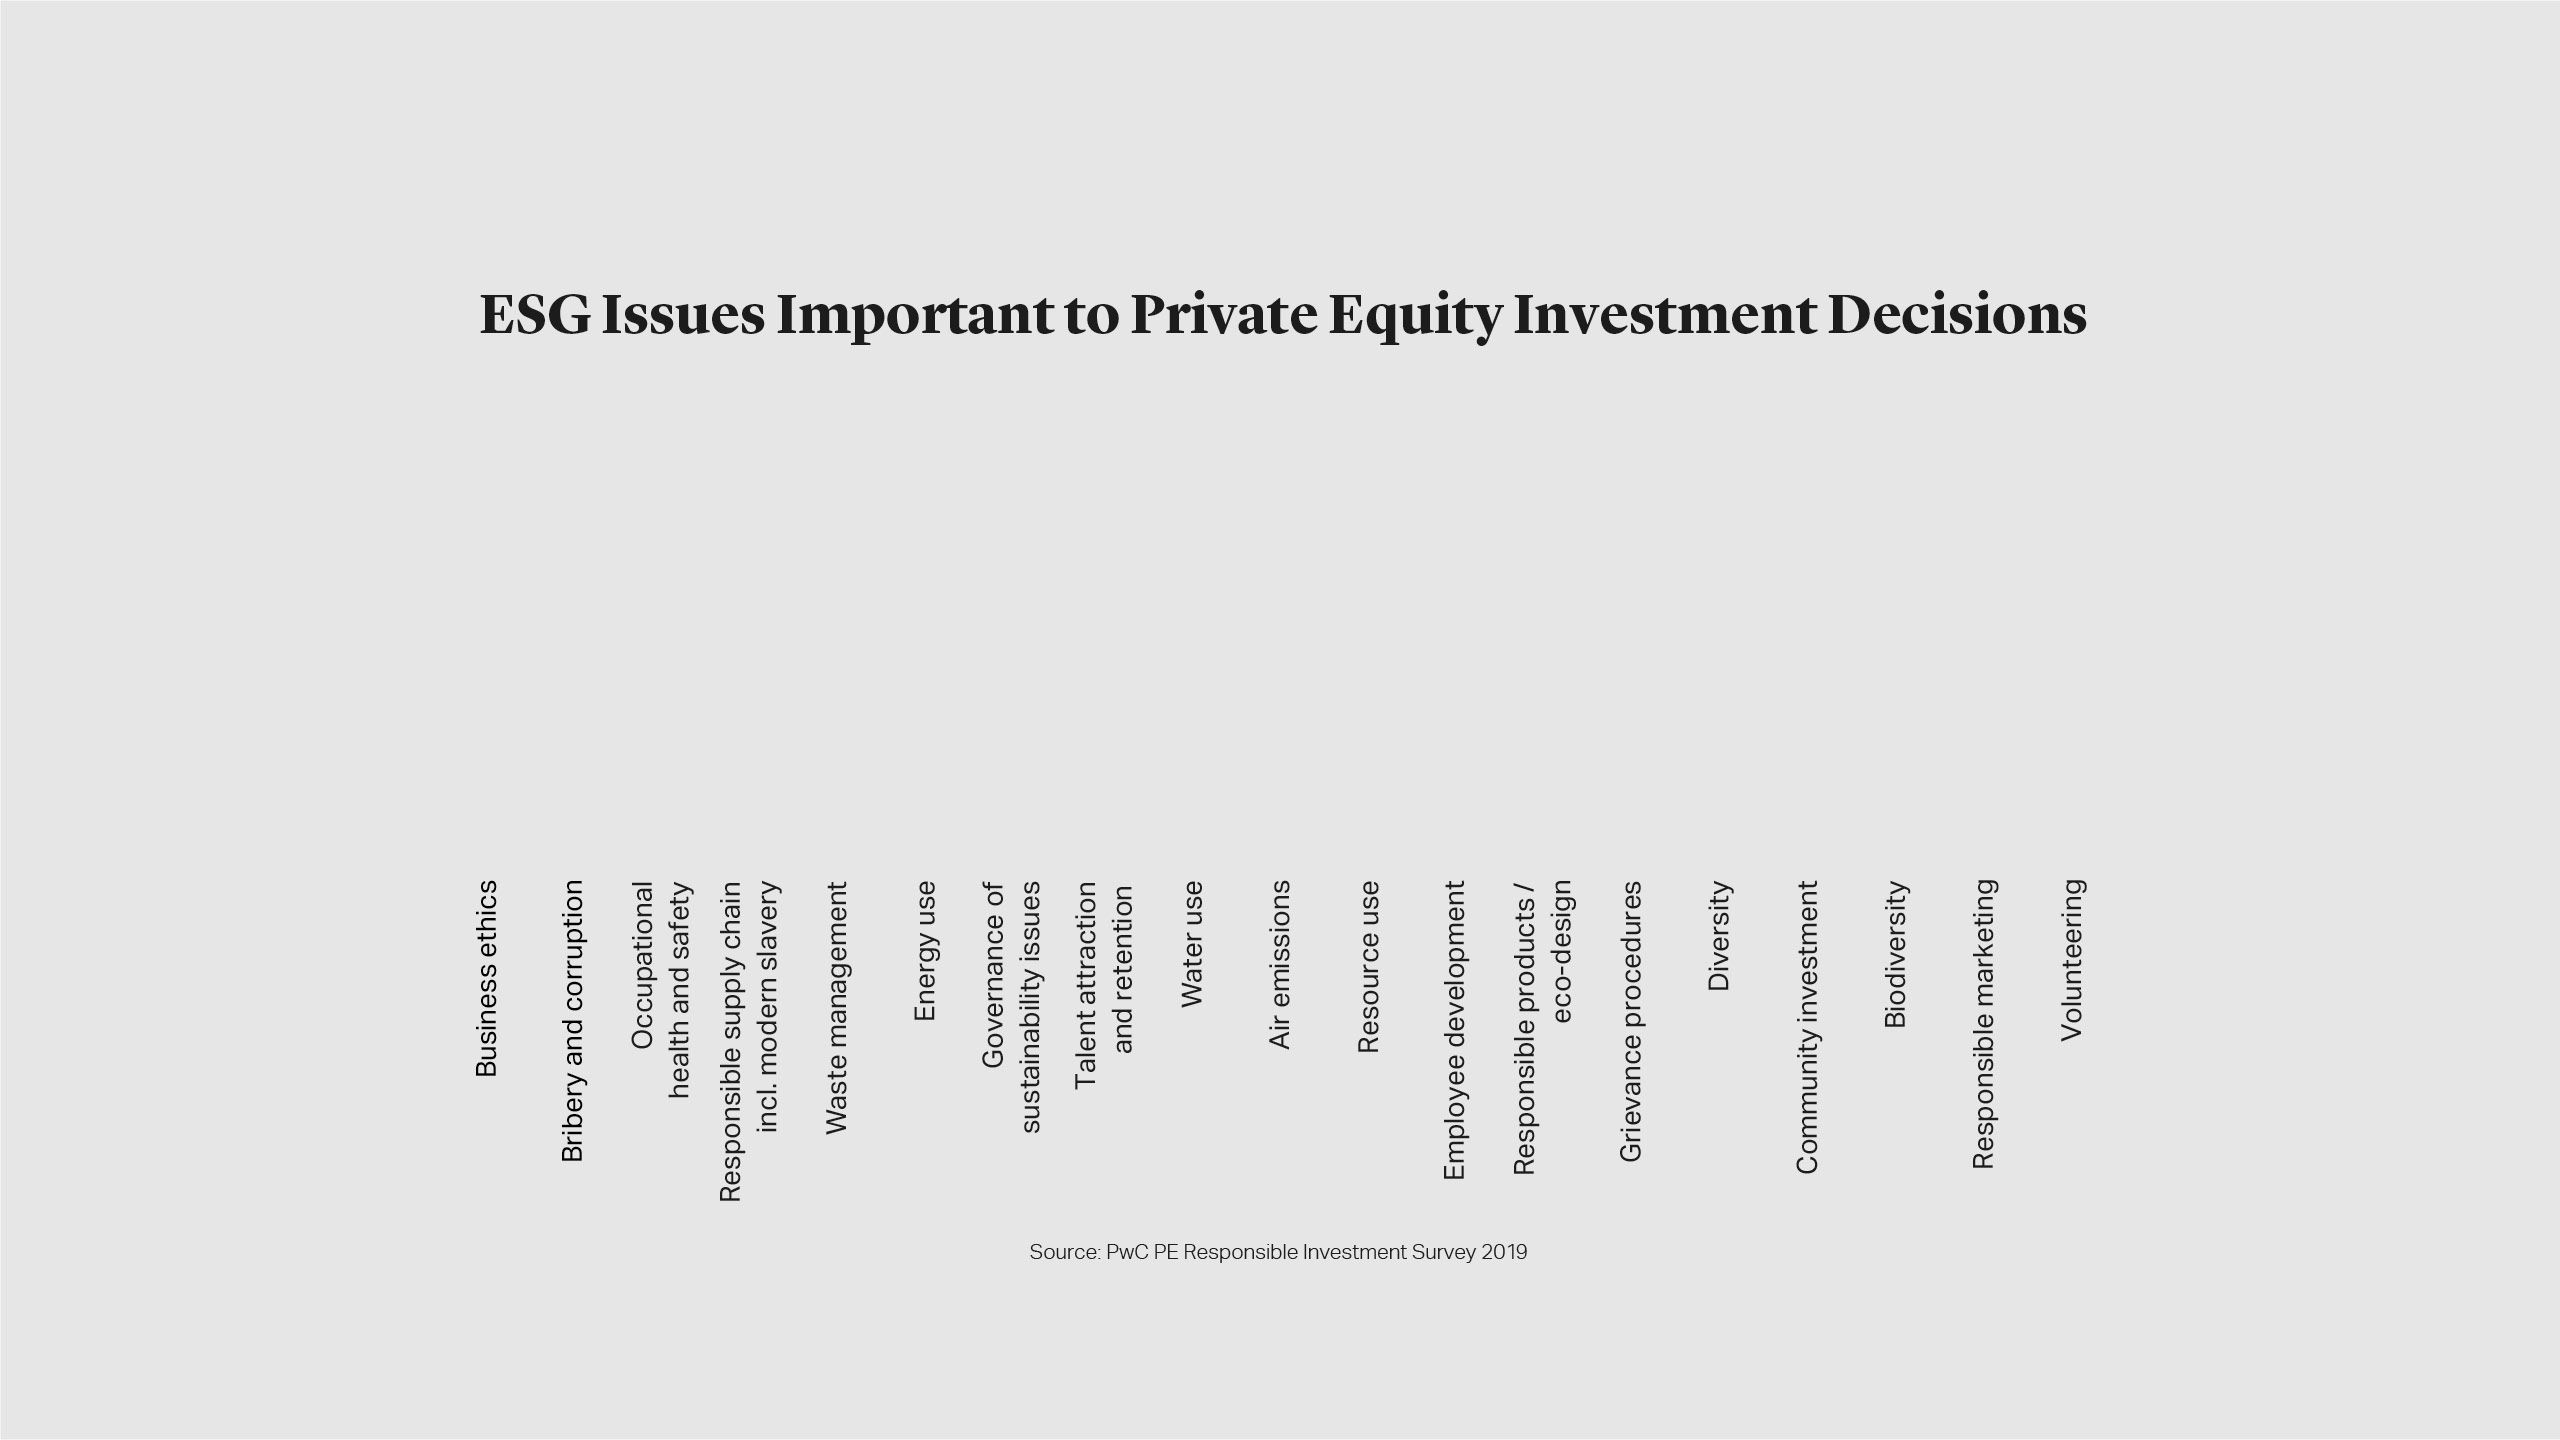Click the Volunteering label
The width and height of the screenshot is (2560, 1440).
click(x=2071, y=959)
